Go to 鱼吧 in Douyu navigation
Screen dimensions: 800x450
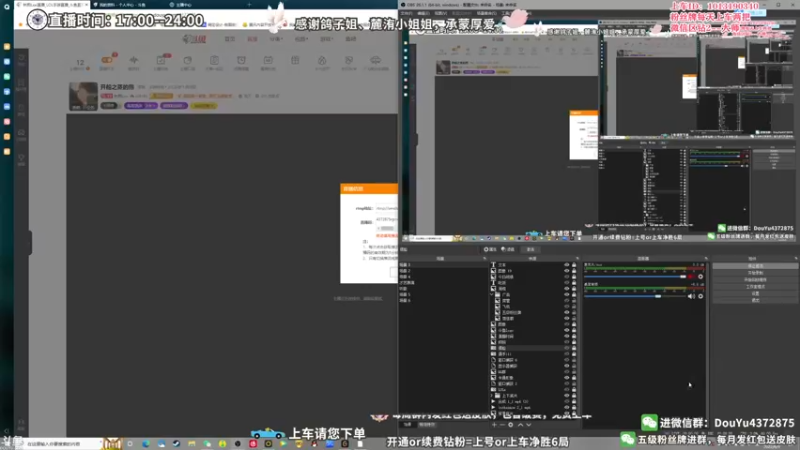[x=351, y=39]
